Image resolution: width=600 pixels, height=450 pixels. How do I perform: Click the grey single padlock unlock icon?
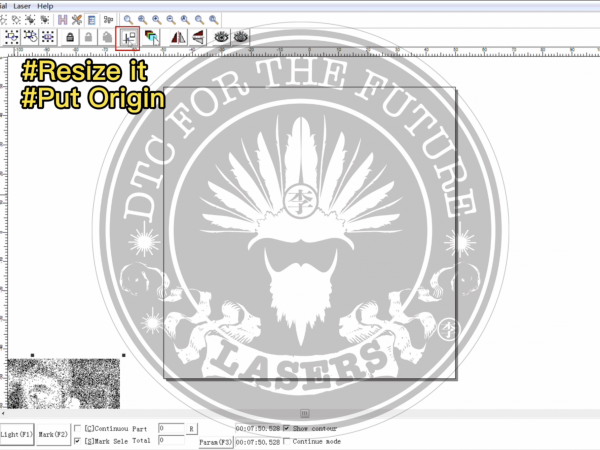(x=88, y=37)
